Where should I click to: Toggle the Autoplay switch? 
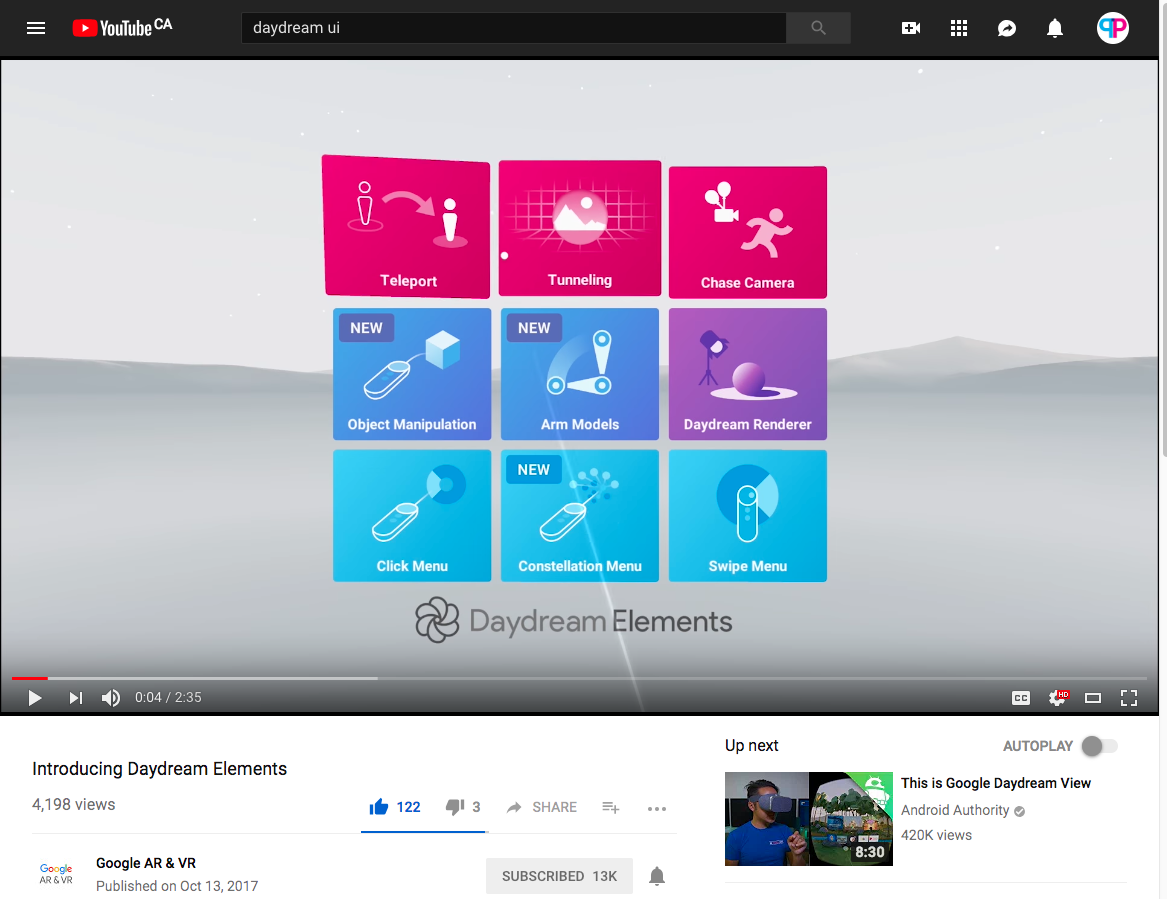1099,746
